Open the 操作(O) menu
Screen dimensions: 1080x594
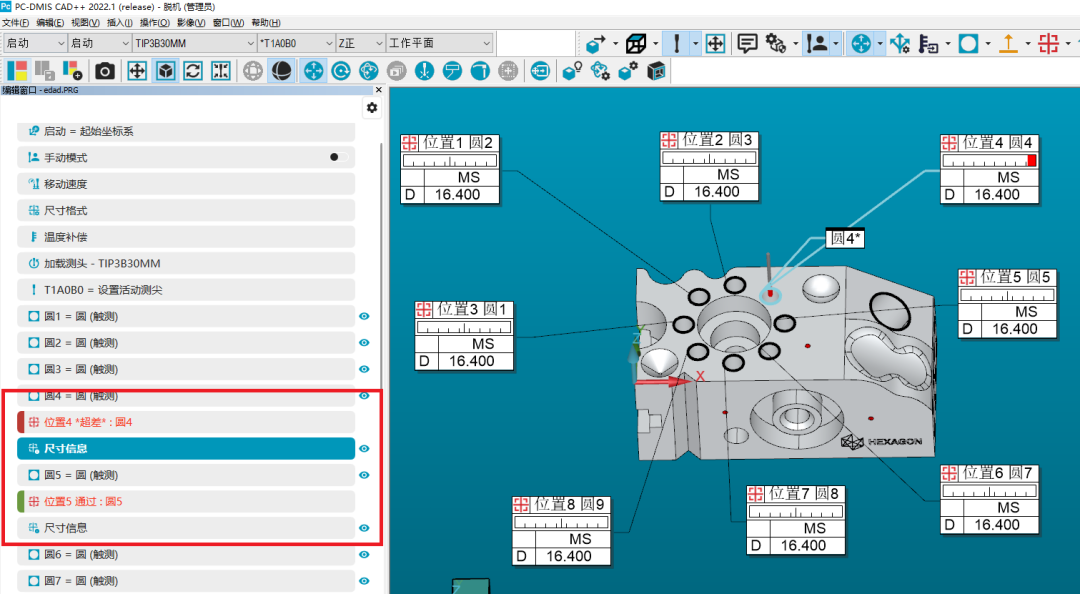(154, 23)
